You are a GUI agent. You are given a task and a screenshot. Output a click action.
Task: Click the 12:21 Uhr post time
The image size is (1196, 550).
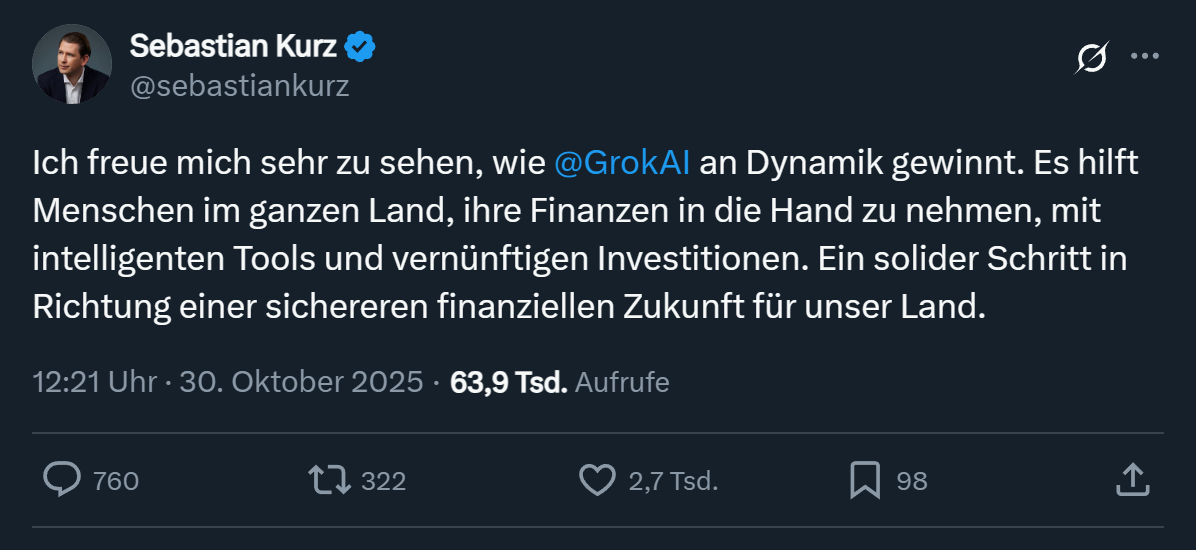click(x=95, y=382)
